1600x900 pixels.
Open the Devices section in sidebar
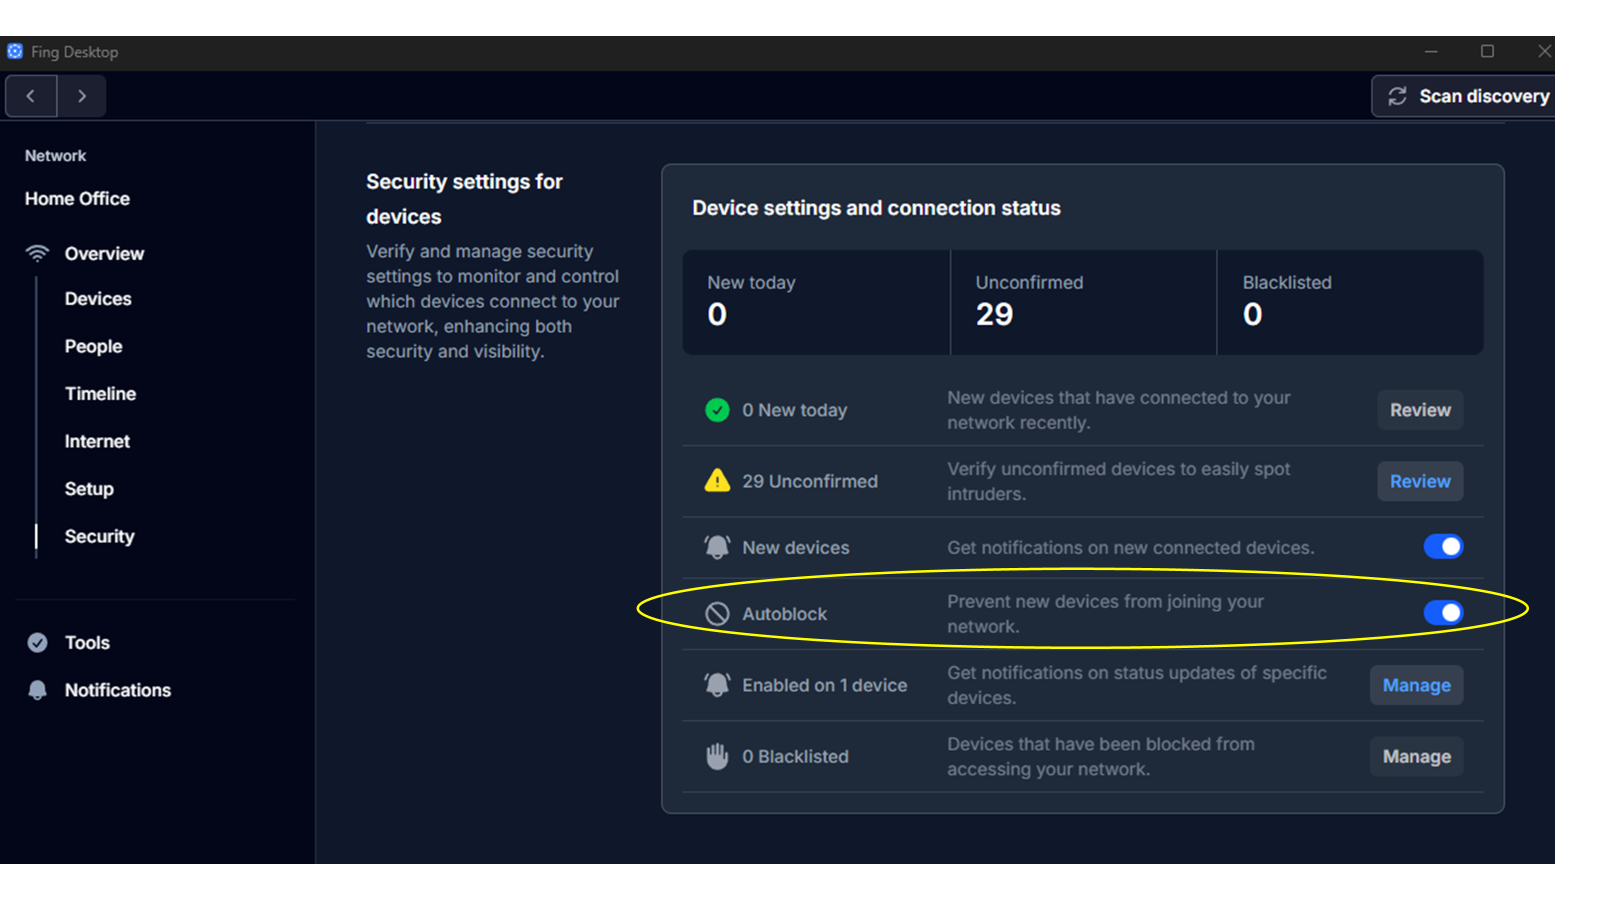(98, 299)
